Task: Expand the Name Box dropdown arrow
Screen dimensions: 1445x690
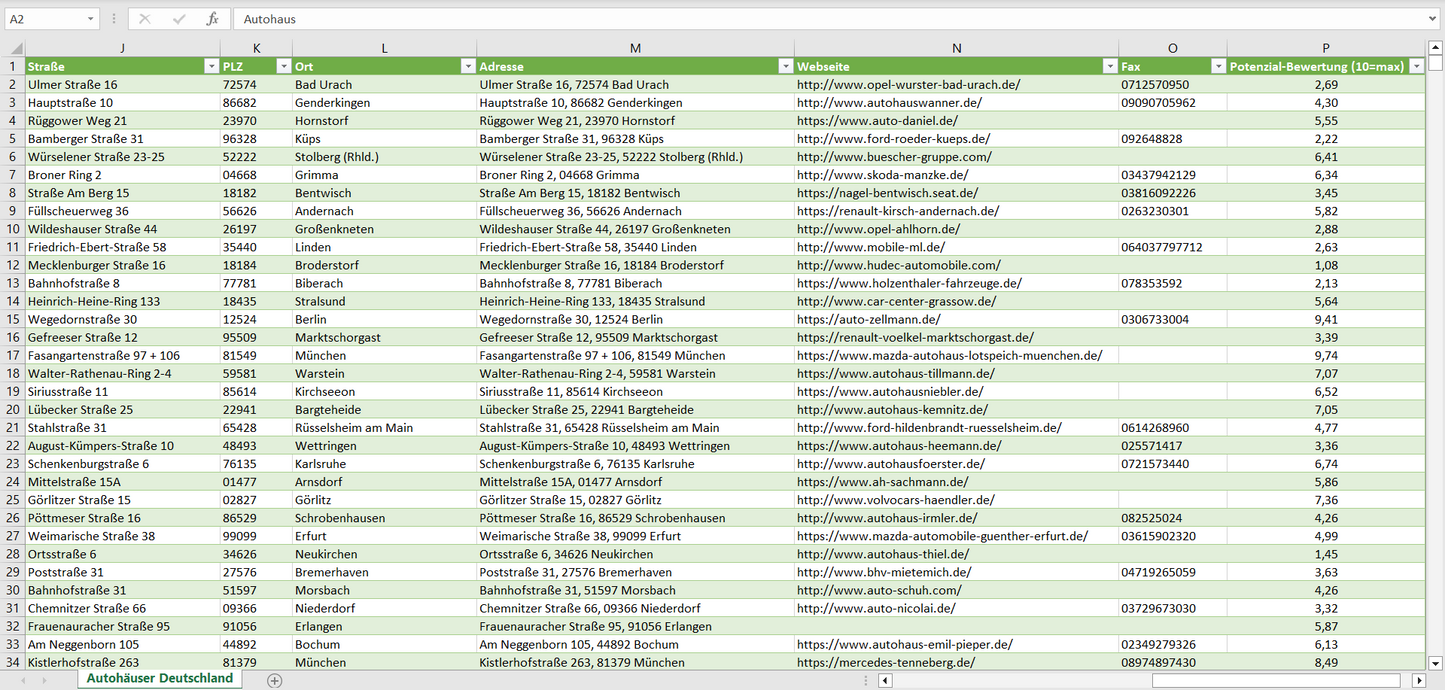Action: click(x=91, y=19)
